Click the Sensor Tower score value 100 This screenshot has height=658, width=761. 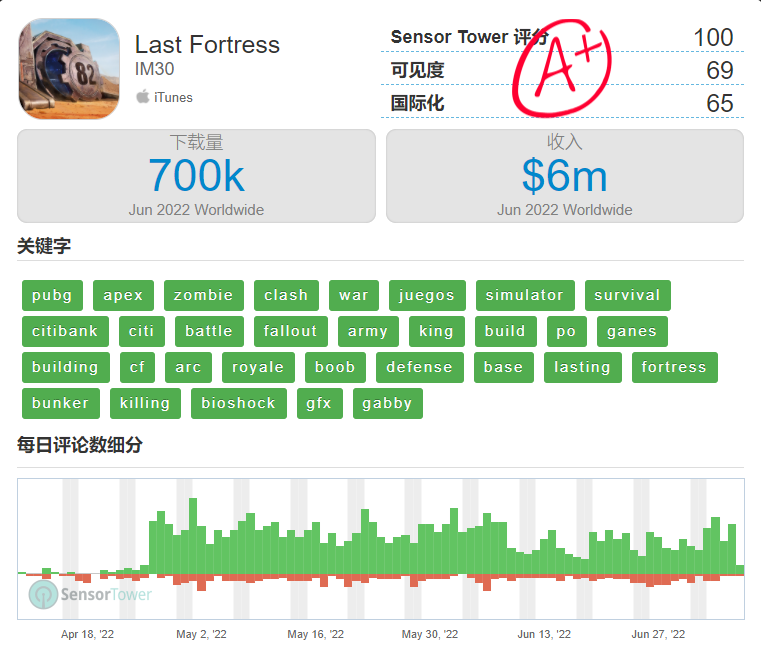click(x=713, y=37)
